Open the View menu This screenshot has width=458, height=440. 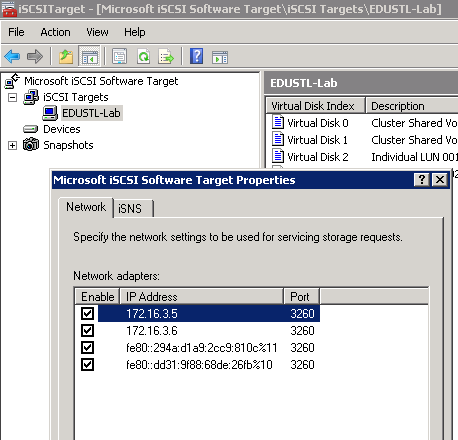click(x=97, y=32)
